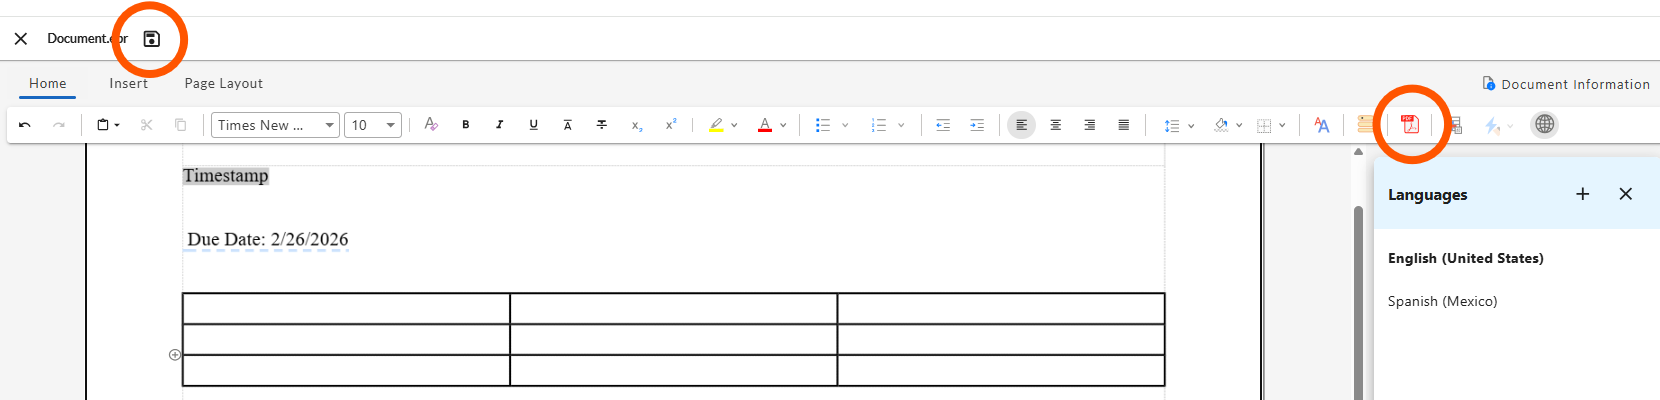Expand the shading color dropdown arrow
The width and height of the screenshot is (1660, 400).
coord(1239,125)
